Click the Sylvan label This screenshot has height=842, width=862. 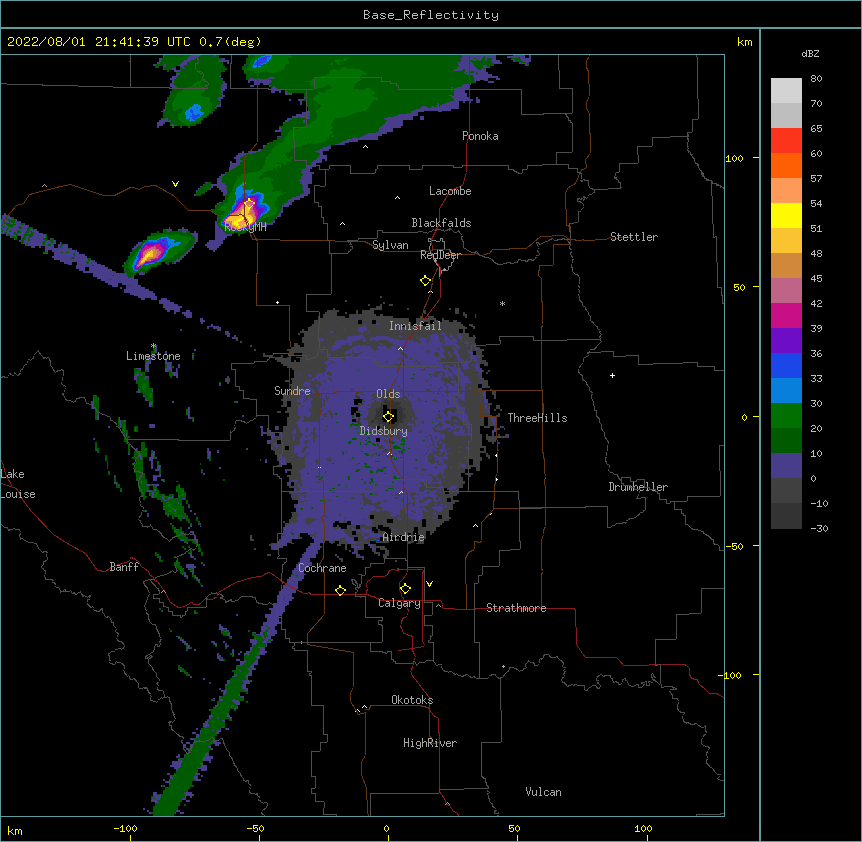click(390, 245)
